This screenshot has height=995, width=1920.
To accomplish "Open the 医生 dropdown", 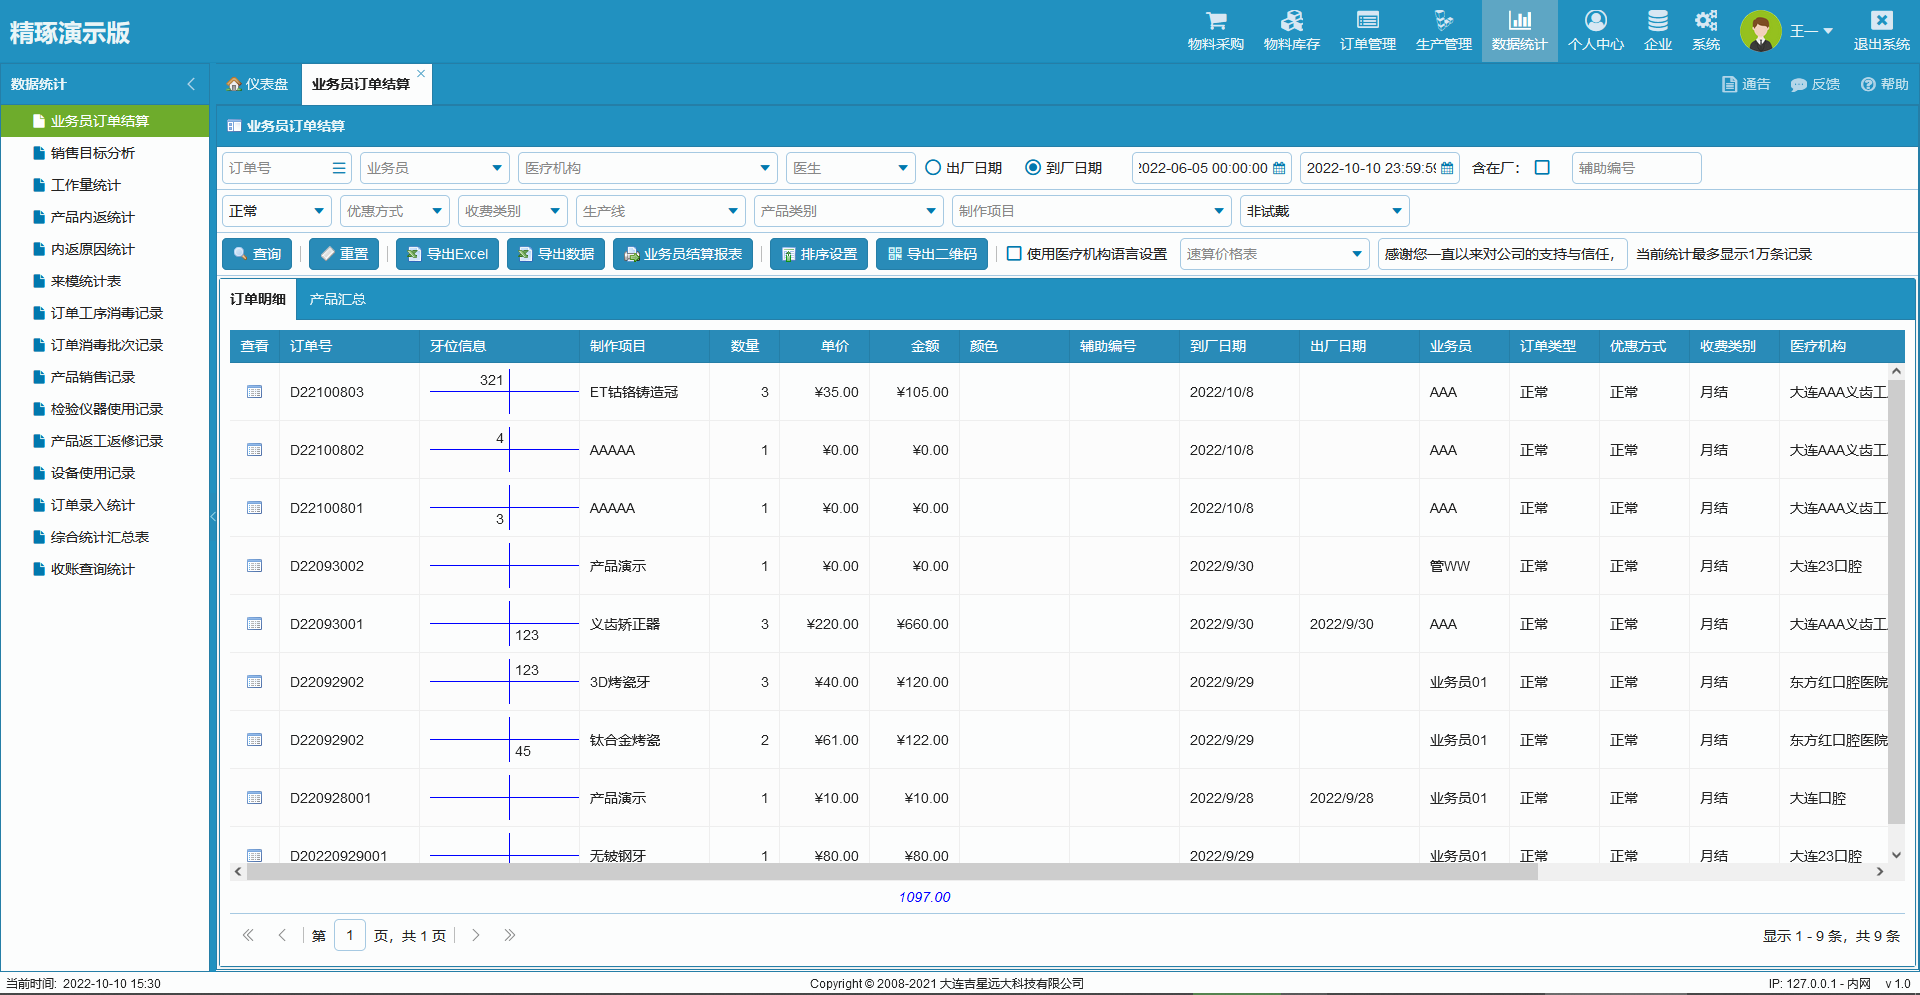I will (x=851, y=168).
